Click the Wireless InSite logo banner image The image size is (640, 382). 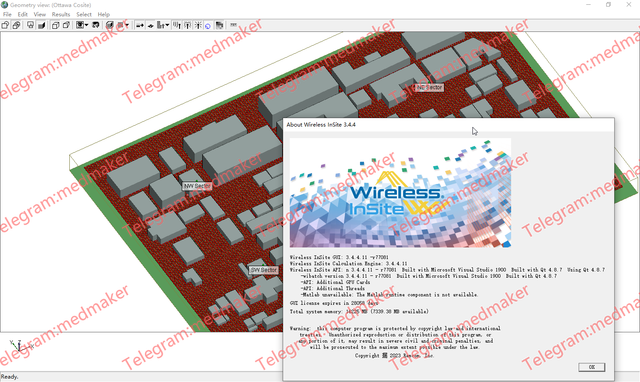[400, 193]
